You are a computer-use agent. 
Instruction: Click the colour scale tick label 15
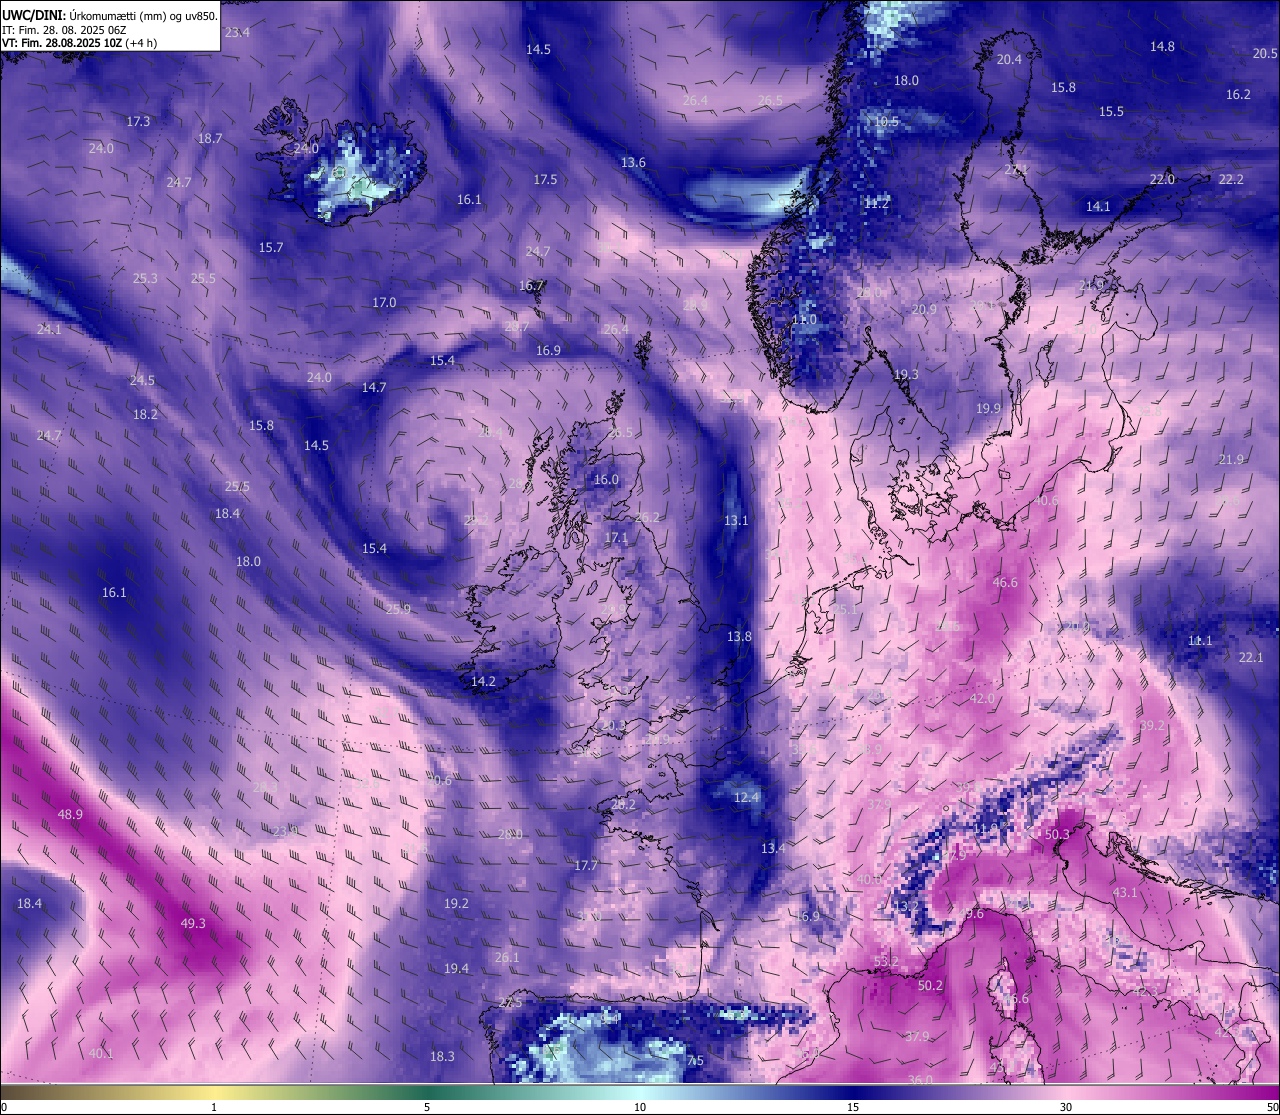[x=853, y=1107]
